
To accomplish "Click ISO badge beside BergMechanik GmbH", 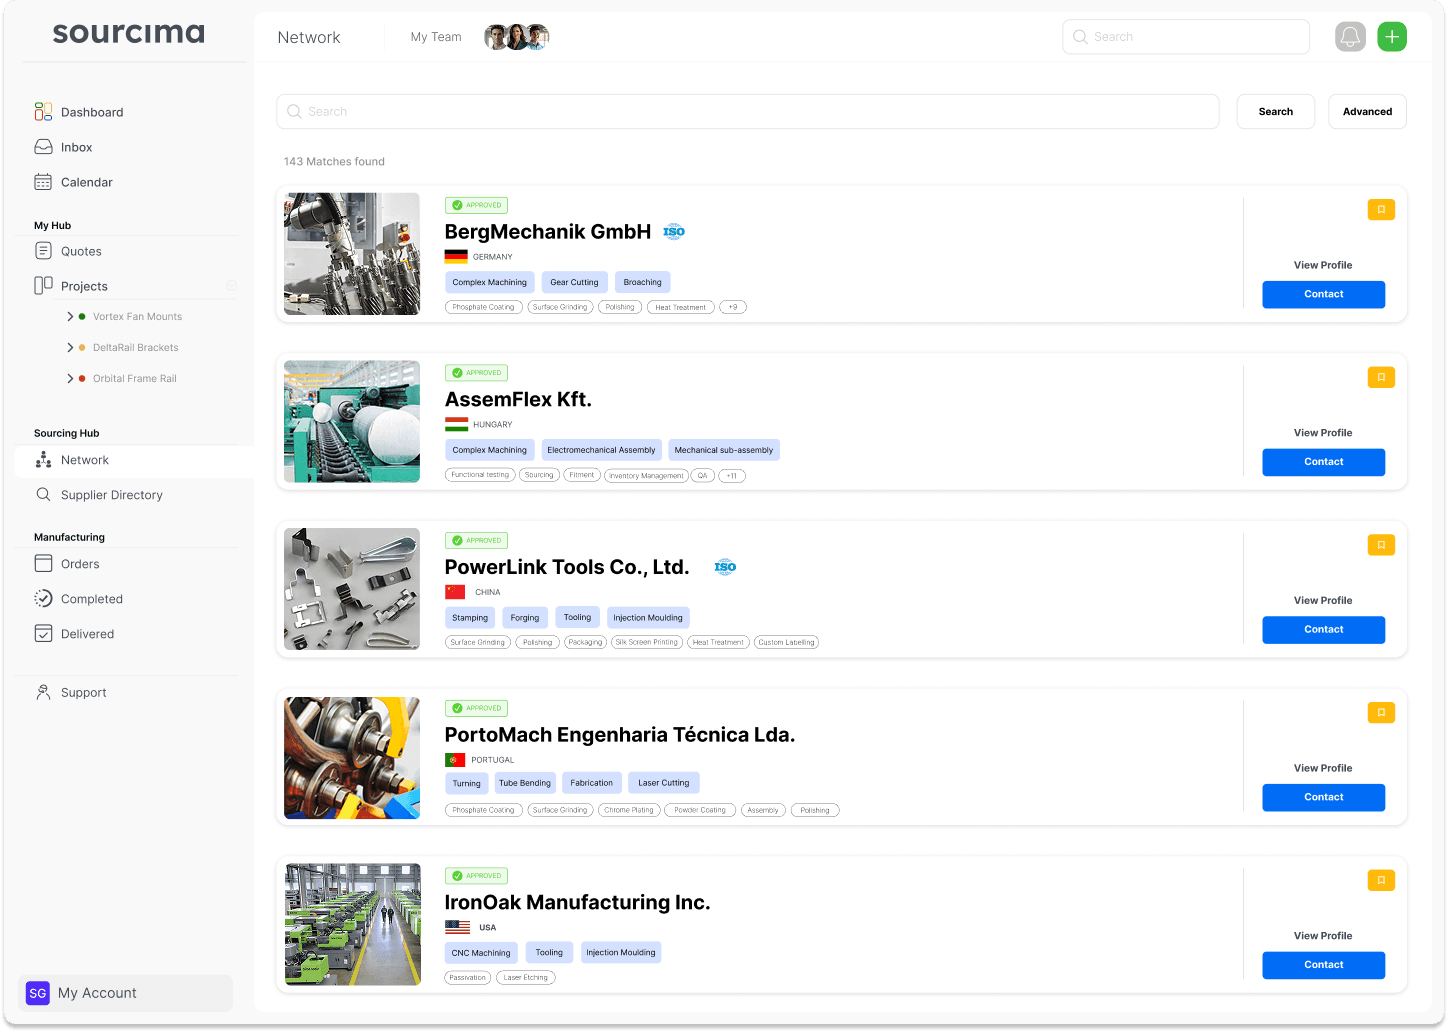I will click(674, 232).
